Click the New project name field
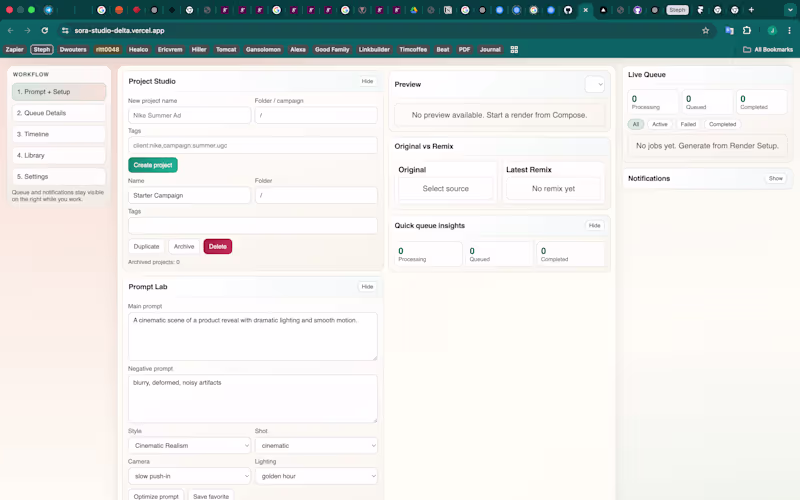The height and width of the screenshot is (500, 800). tap(189, 115)
